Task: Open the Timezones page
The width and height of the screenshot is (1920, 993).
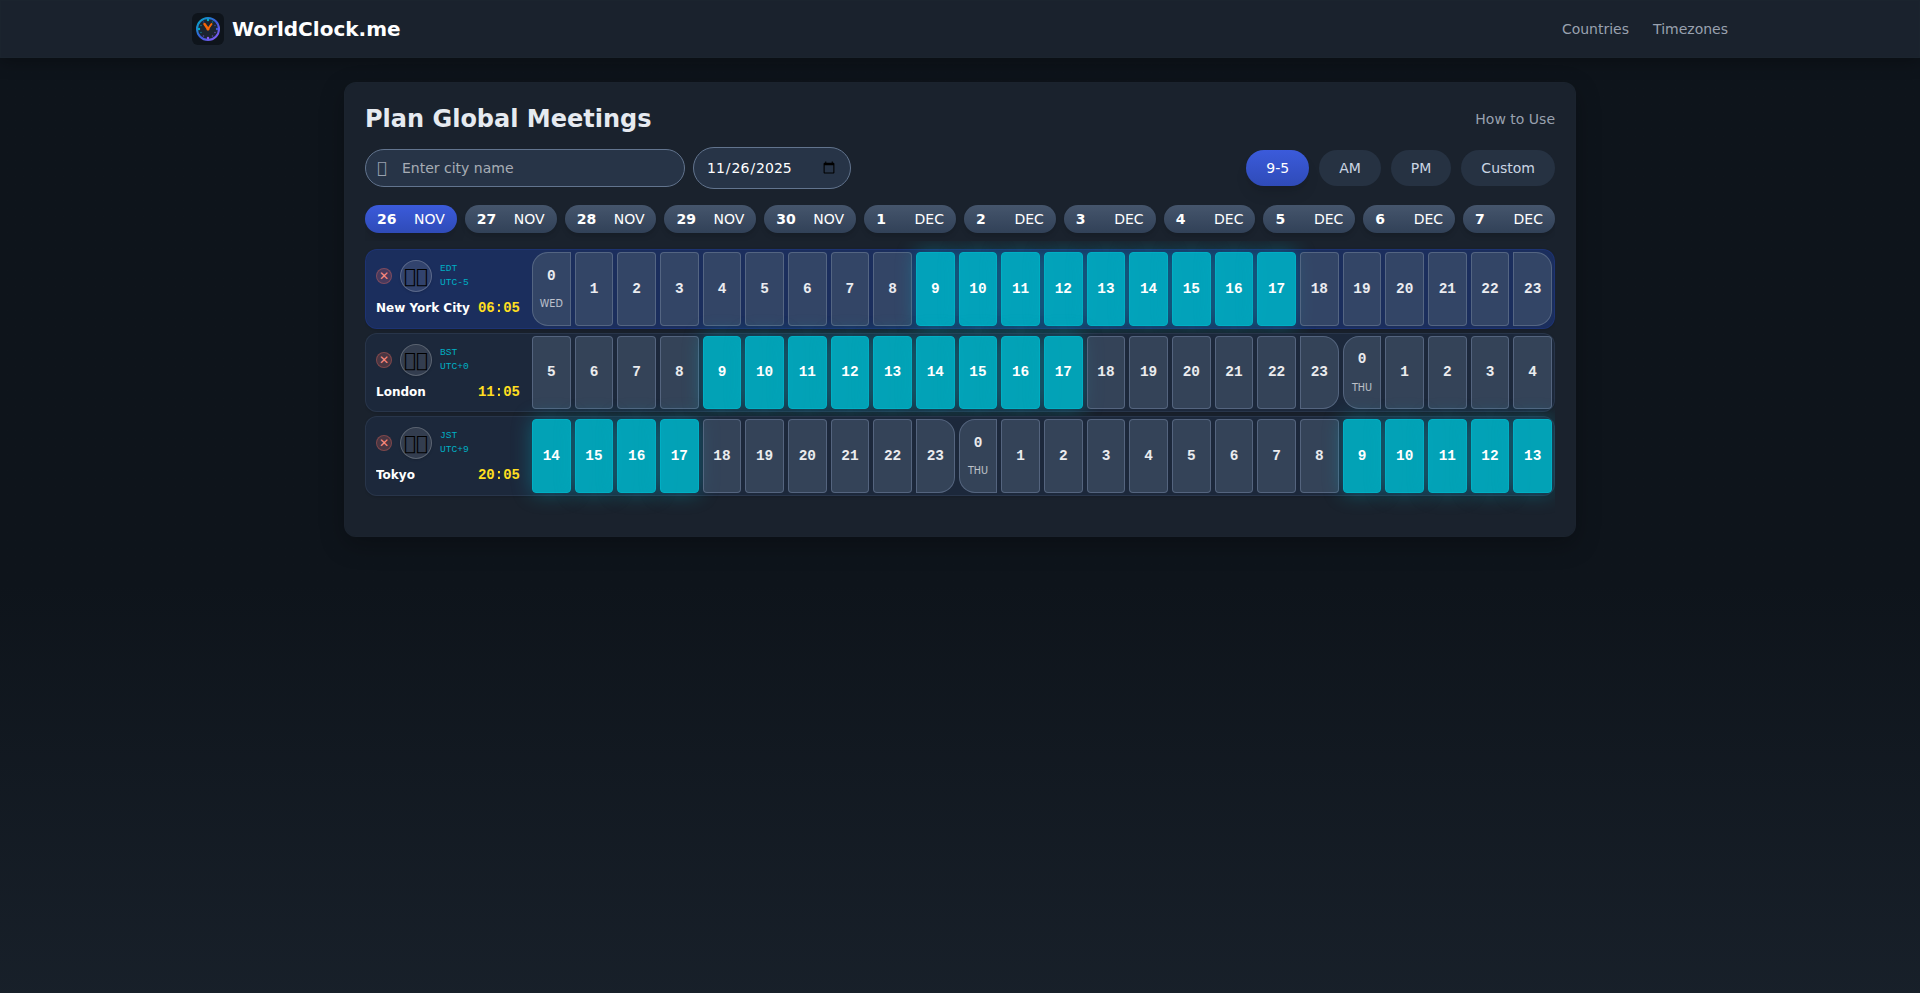Action: click(x=1690, y=29)
